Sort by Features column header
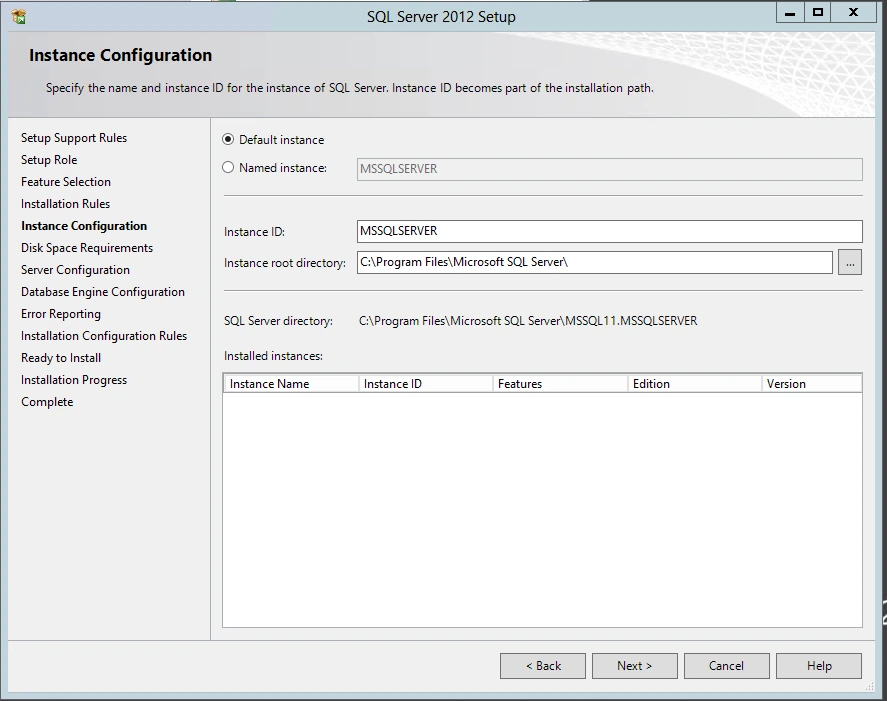This screenshot has width=887, height=701. pos(560,384)
